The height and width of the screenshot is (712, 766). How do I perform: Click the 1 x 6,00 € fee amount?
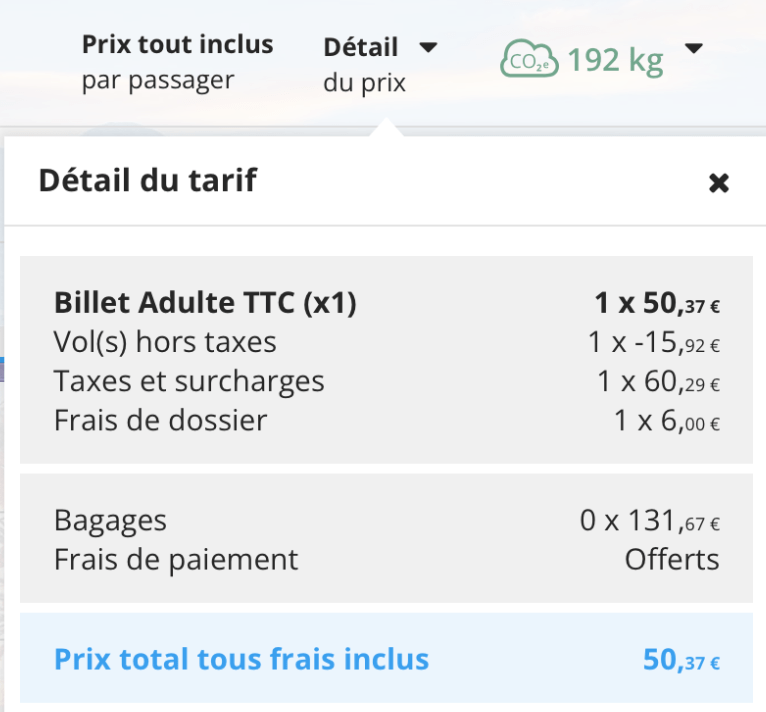666,420
